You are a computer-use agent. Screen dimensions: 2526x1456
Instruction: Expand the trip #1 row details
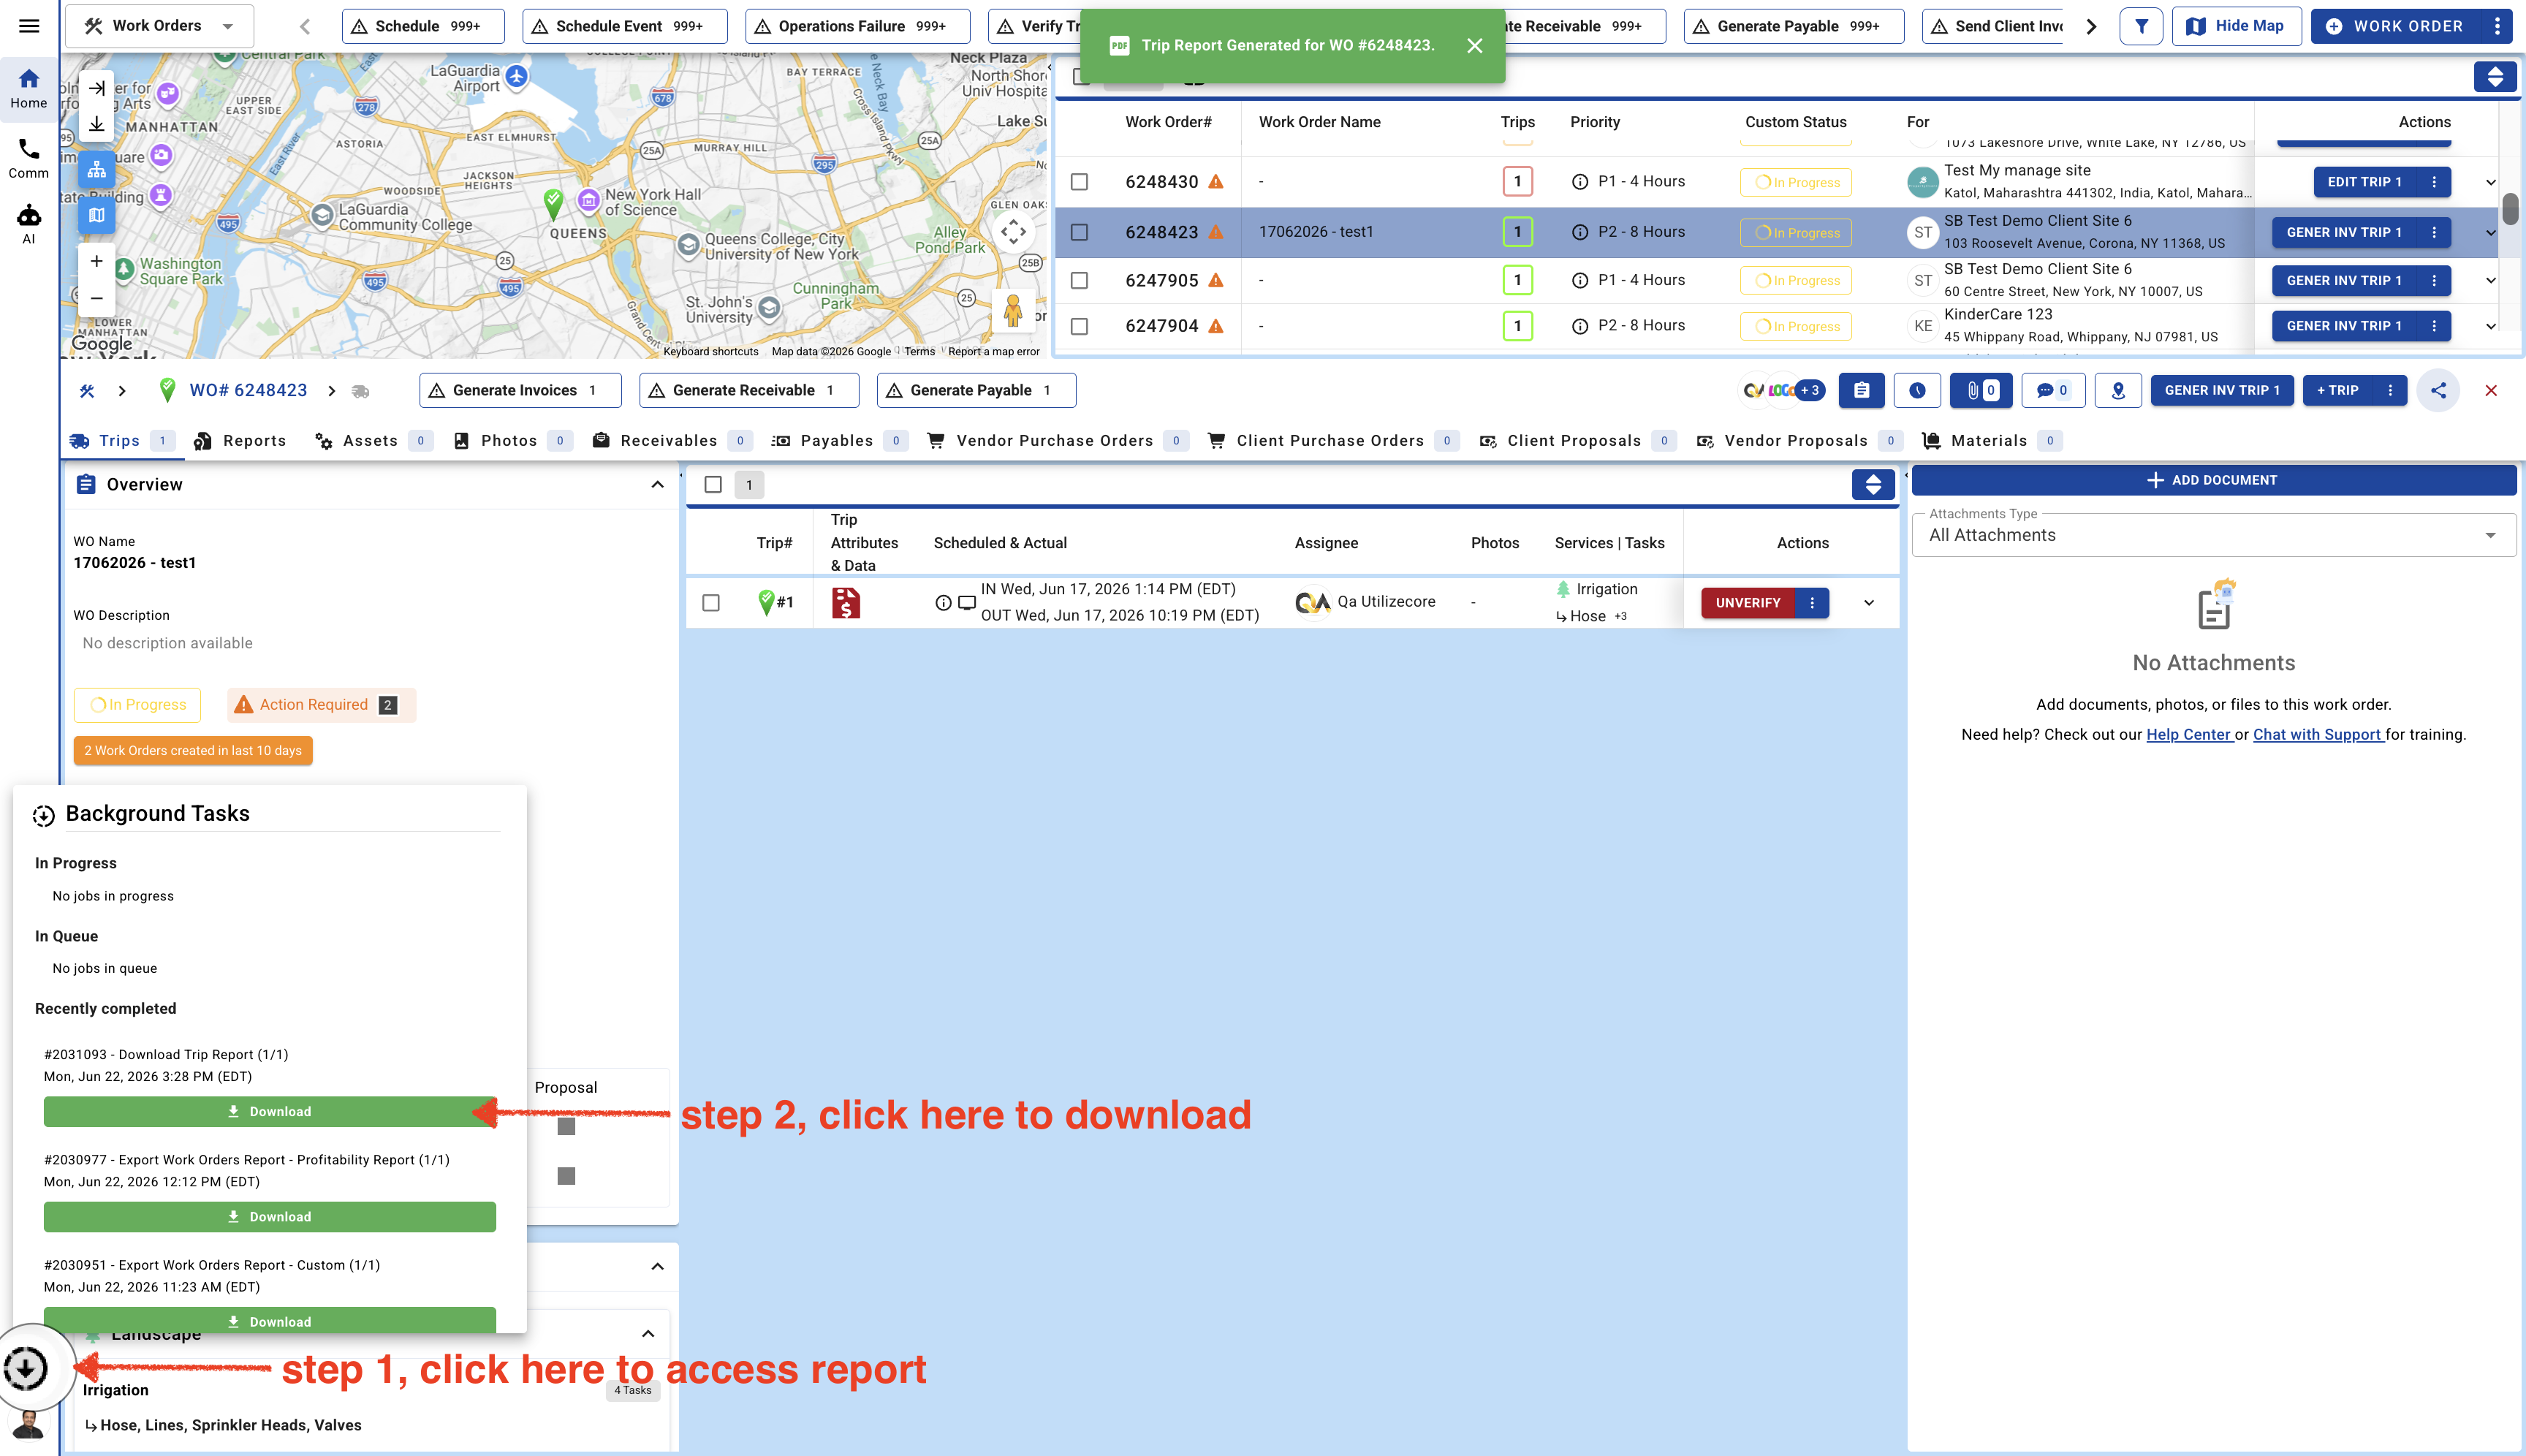pos(1869,603)
